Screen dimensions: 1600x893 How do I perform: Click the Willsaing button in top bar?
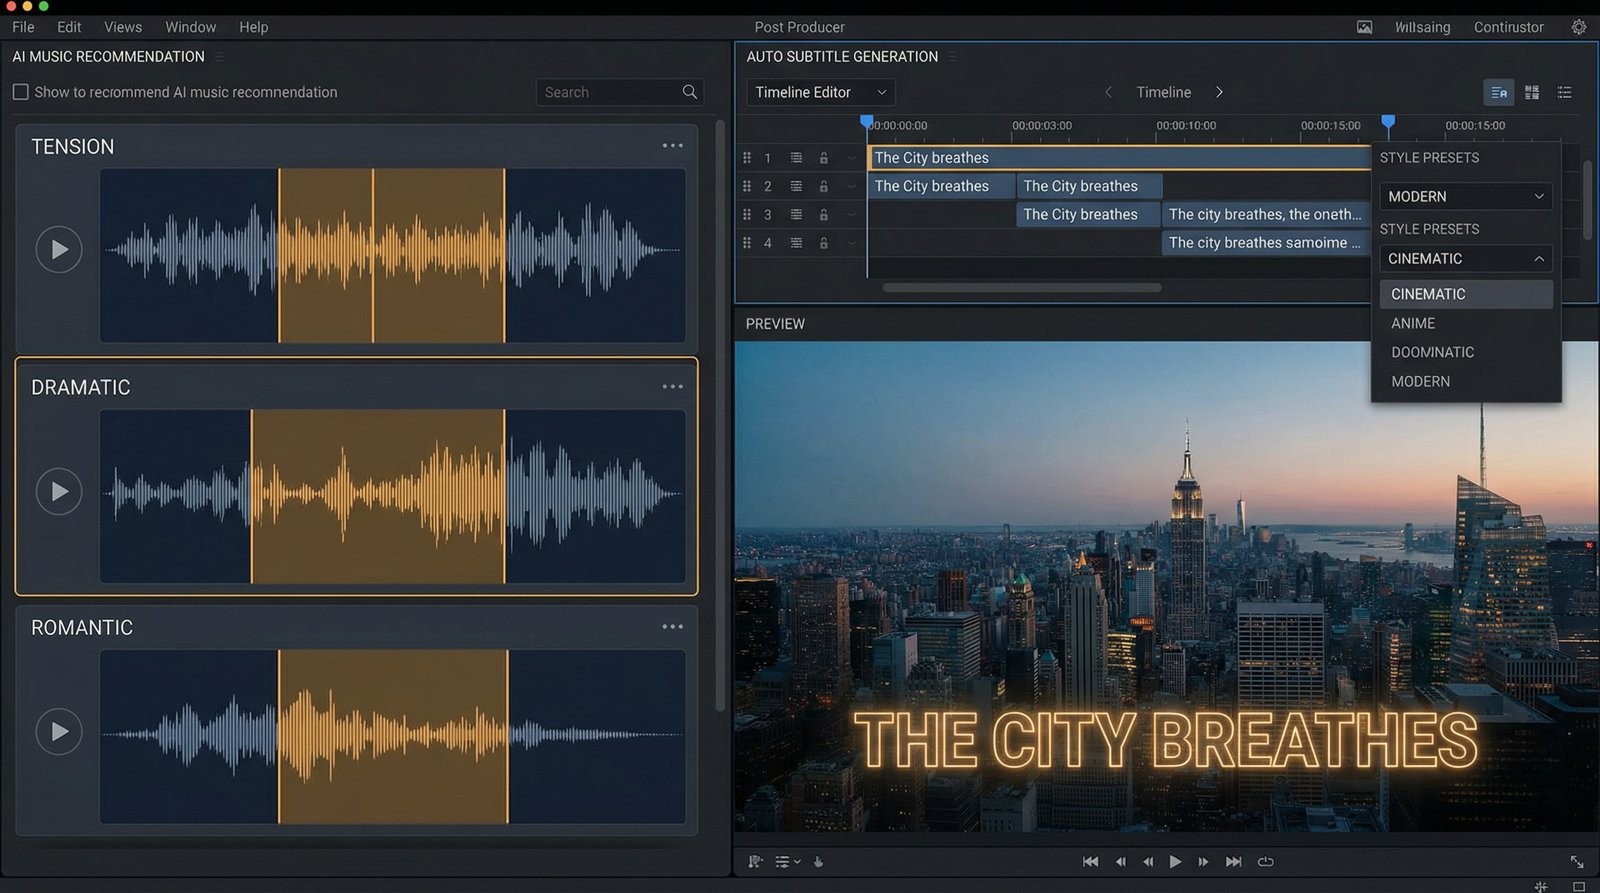[1423, 27]
